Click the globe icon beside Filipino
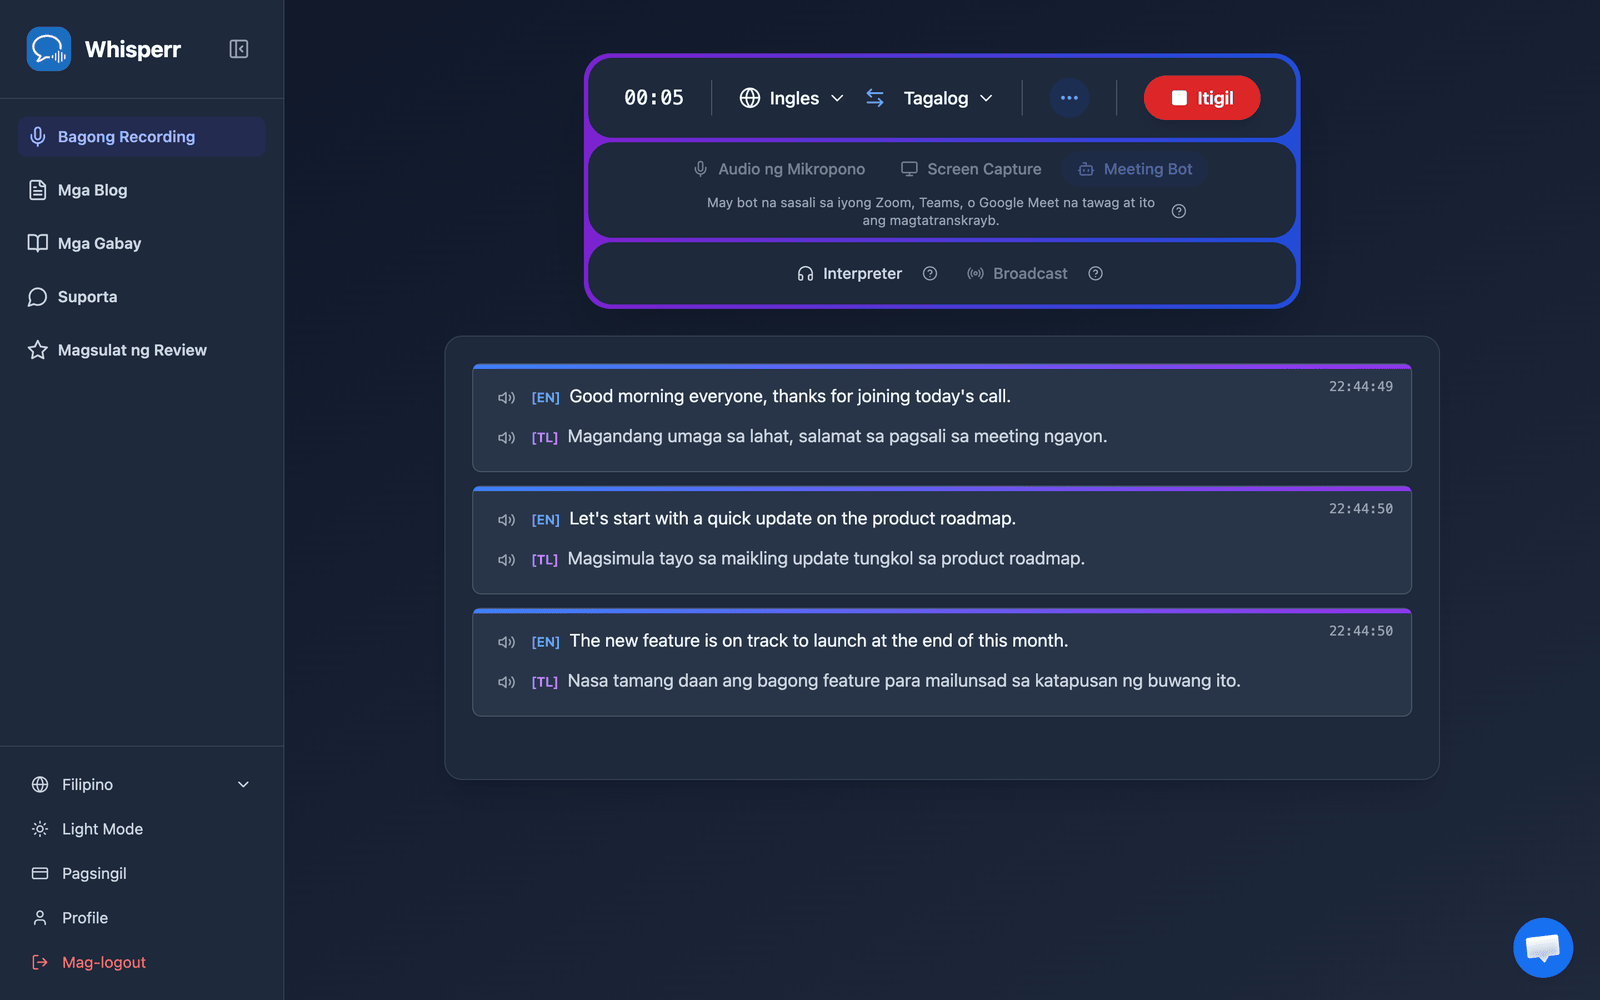This screenshot has height=1000, width=1600. (40, 785)
